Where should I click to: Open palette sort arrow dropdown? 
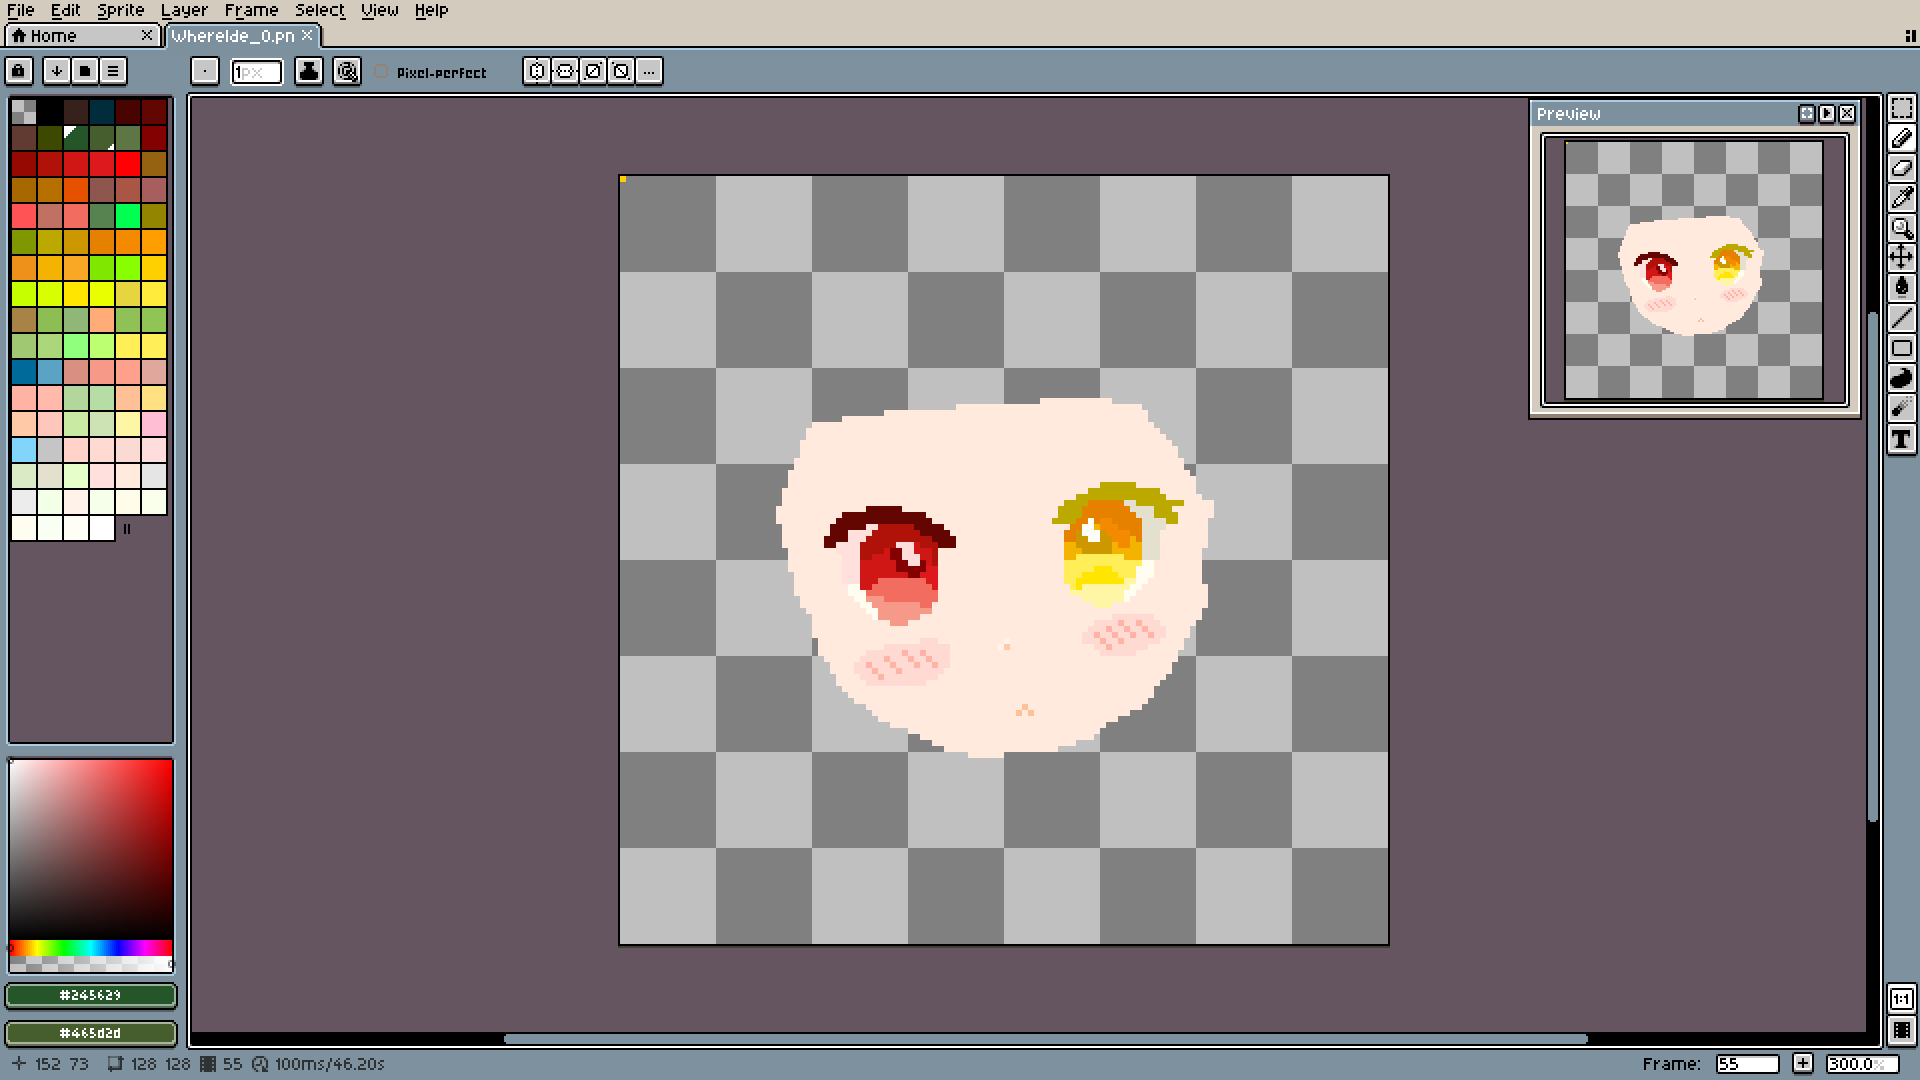pyautogui.click(x=57, y=71)
